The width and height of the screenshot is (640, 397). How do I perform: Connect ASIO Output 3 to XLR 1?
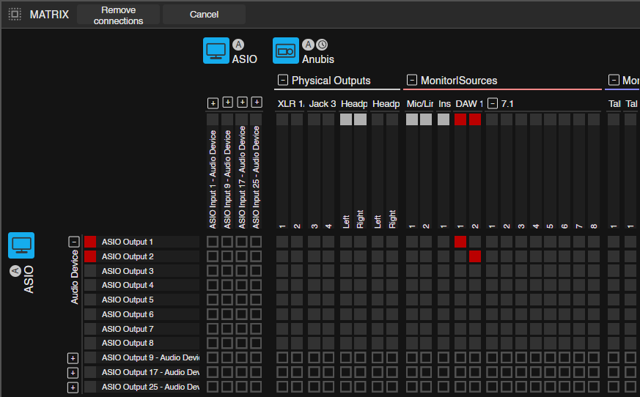pos(282,271)
